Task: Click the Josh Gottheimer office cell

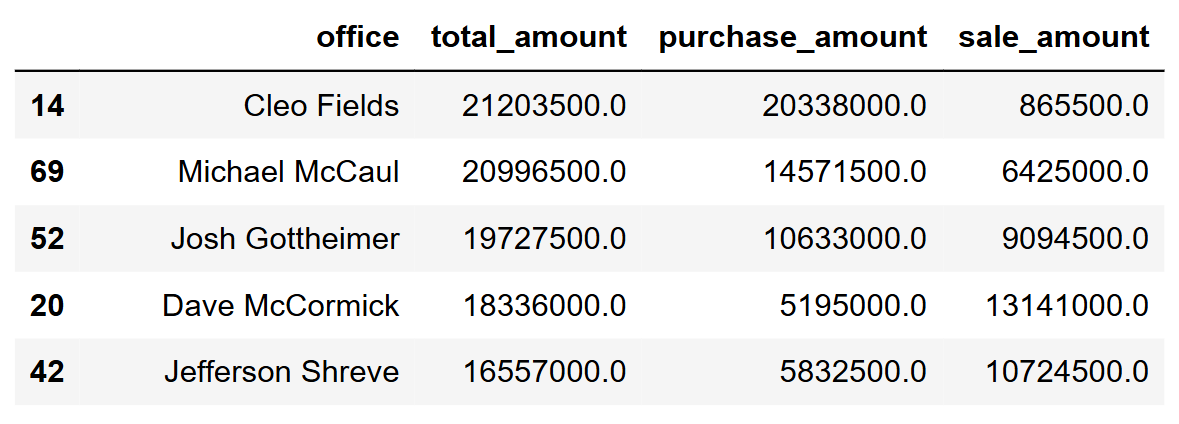Action: click(285, 239)
